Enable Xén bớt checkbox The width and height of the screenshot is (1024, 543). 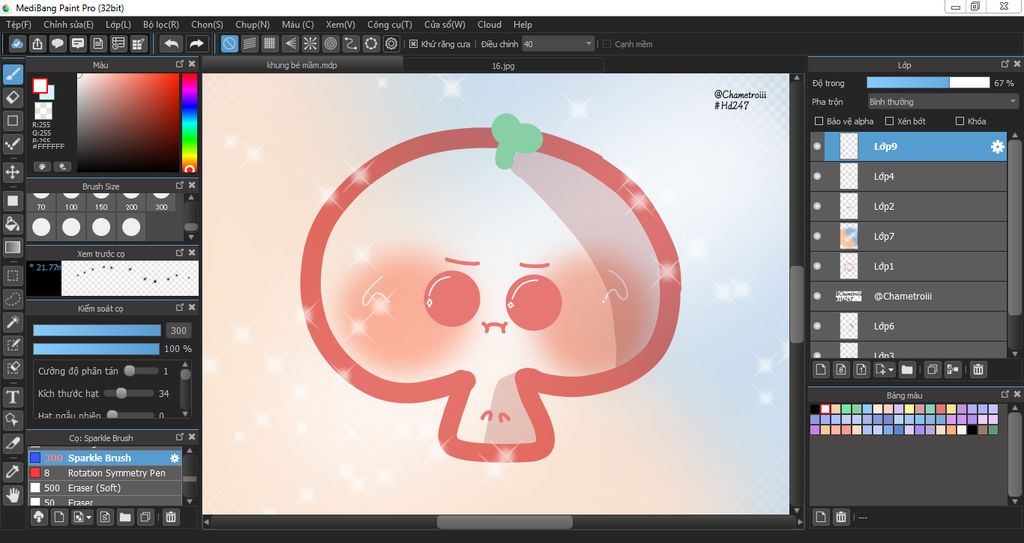tap(889, 121)
